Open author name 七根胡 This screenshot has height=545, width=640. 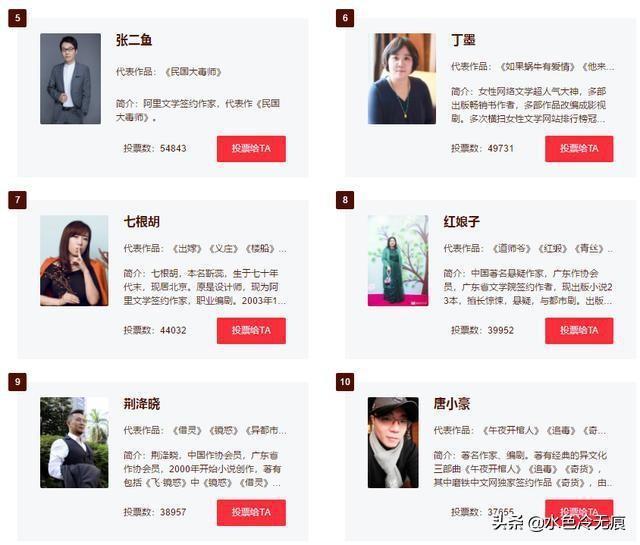pyautogui.click(x=142, y=222)
